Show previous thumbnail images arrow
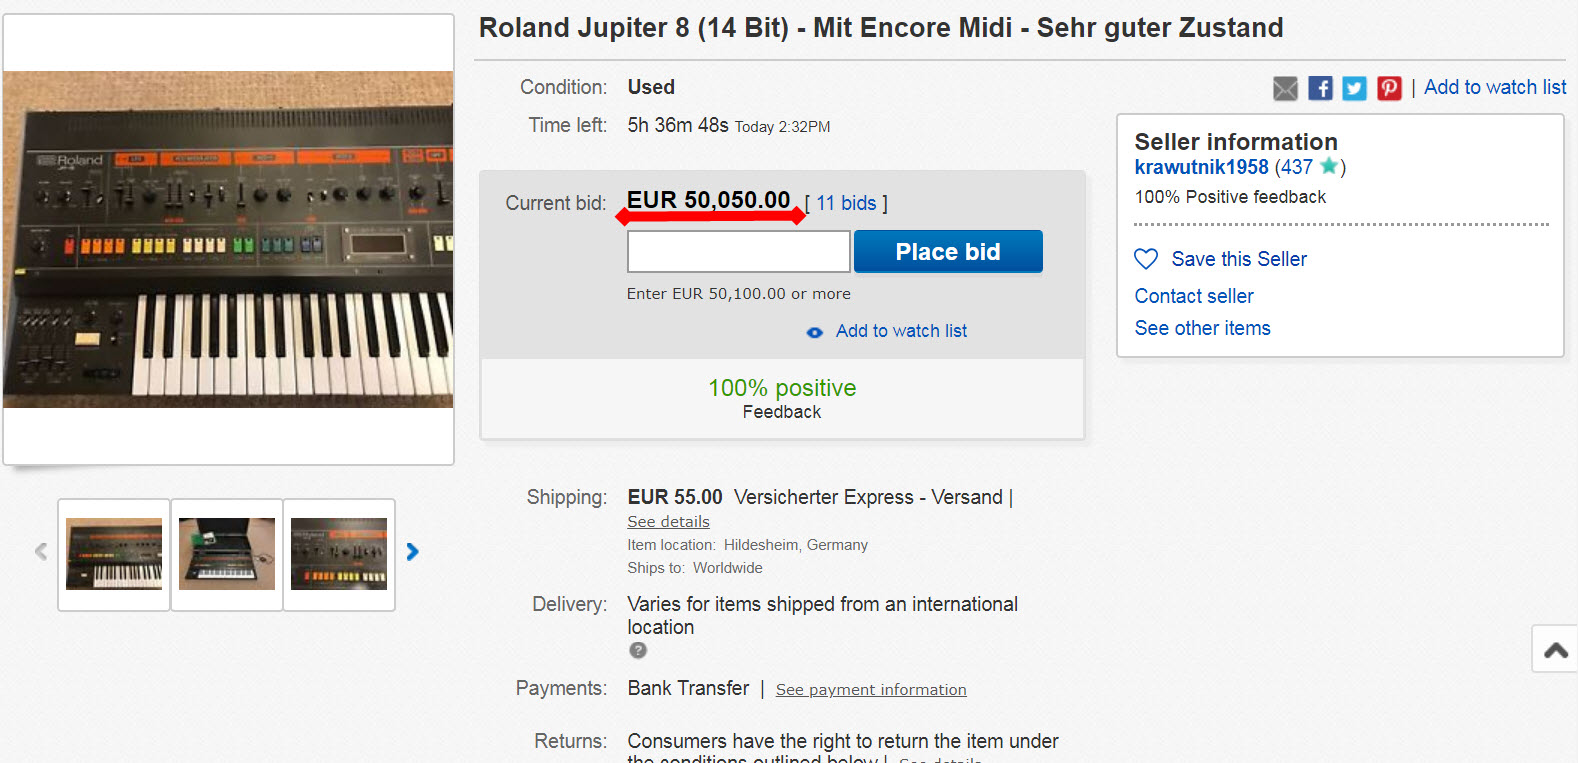Viewport: 1578px width, 763px height. (41, 551)
